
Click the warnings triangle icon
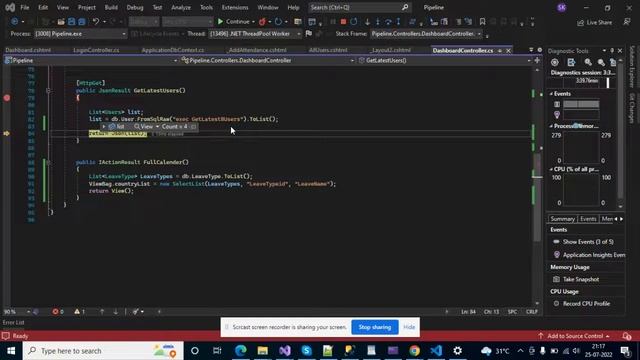point(77,311)
